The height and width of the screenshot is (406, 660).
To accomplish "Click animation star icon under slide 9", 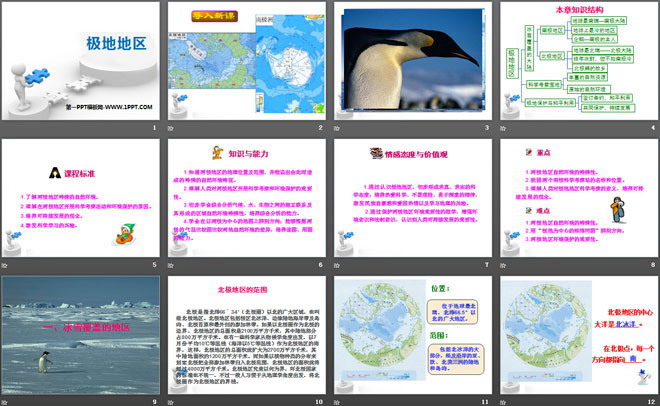I will click(x=5, y=402).
